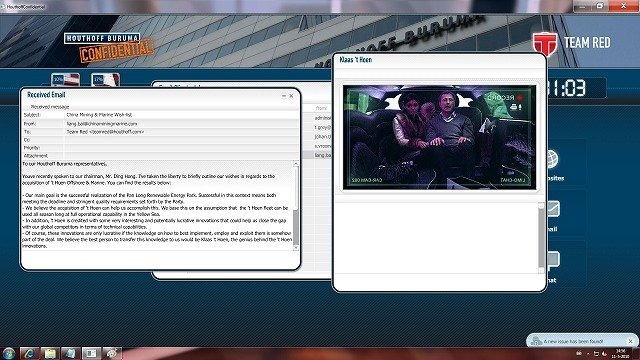Click the fifth taskbar window icon

[x=91, y=353]
